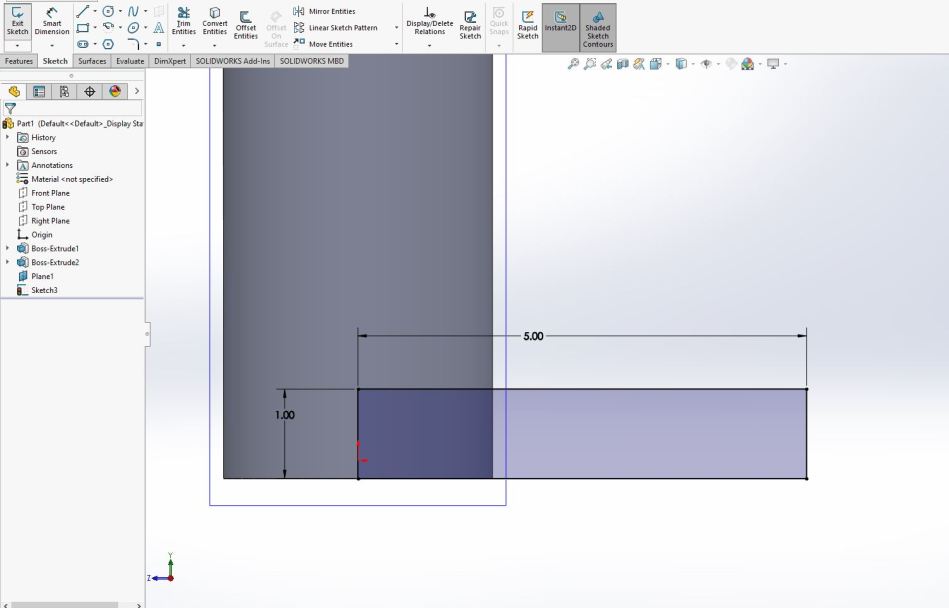Viewport: 949px width, 608px height.
Task: Switch to the Features tab
Action: coord(19,61)
